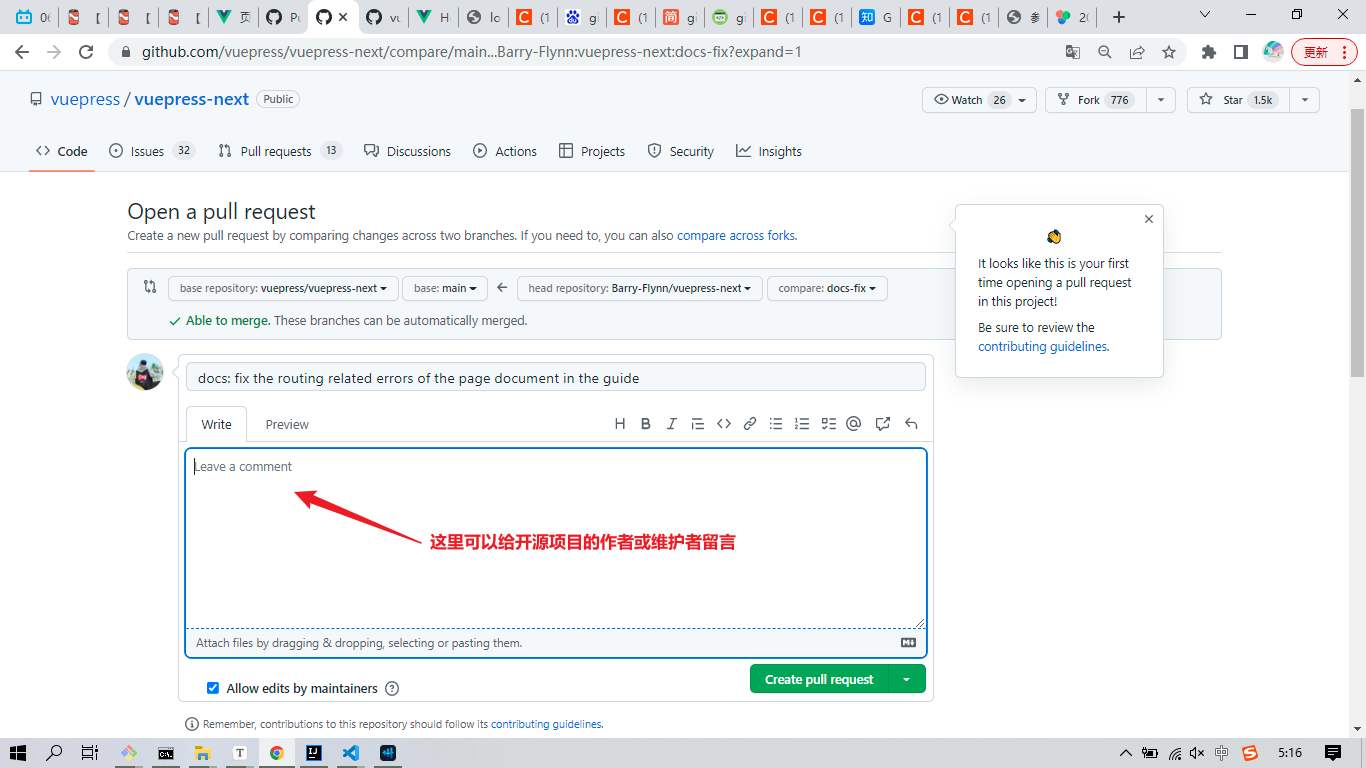The height and width of the screenshot is (768, 1366).
Task: Open the Chrome side panel
Action: [1241, 52]
